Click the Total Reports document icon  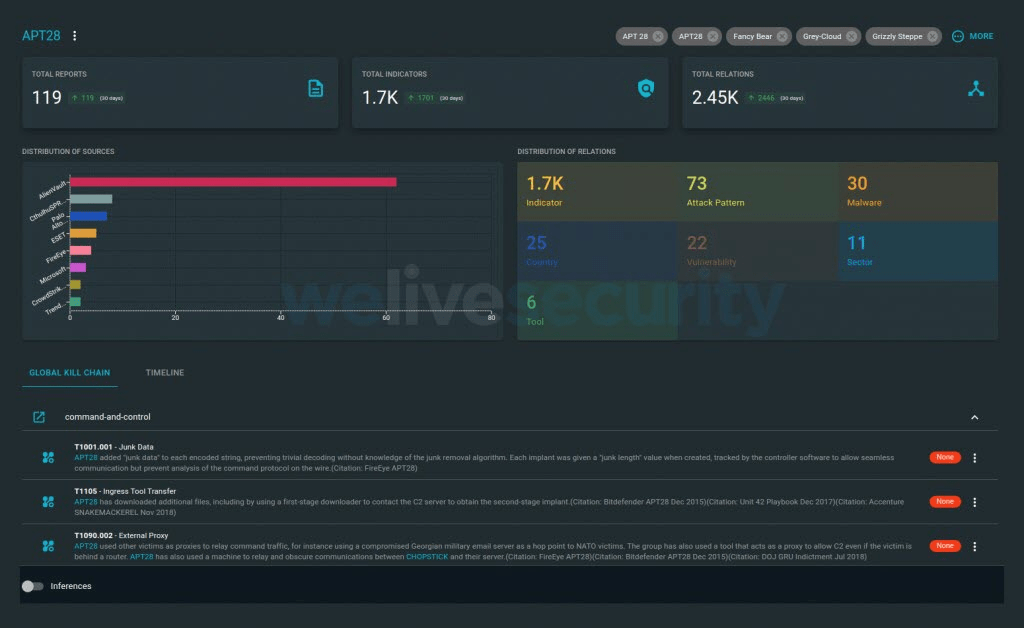[x=316, y=89]
